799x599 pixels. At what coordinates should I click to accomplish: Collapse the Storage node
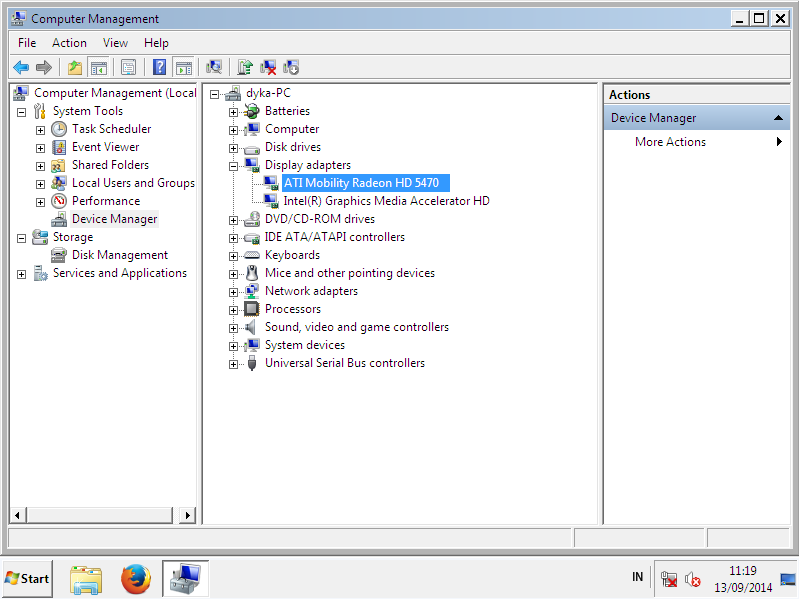[21, 238]
